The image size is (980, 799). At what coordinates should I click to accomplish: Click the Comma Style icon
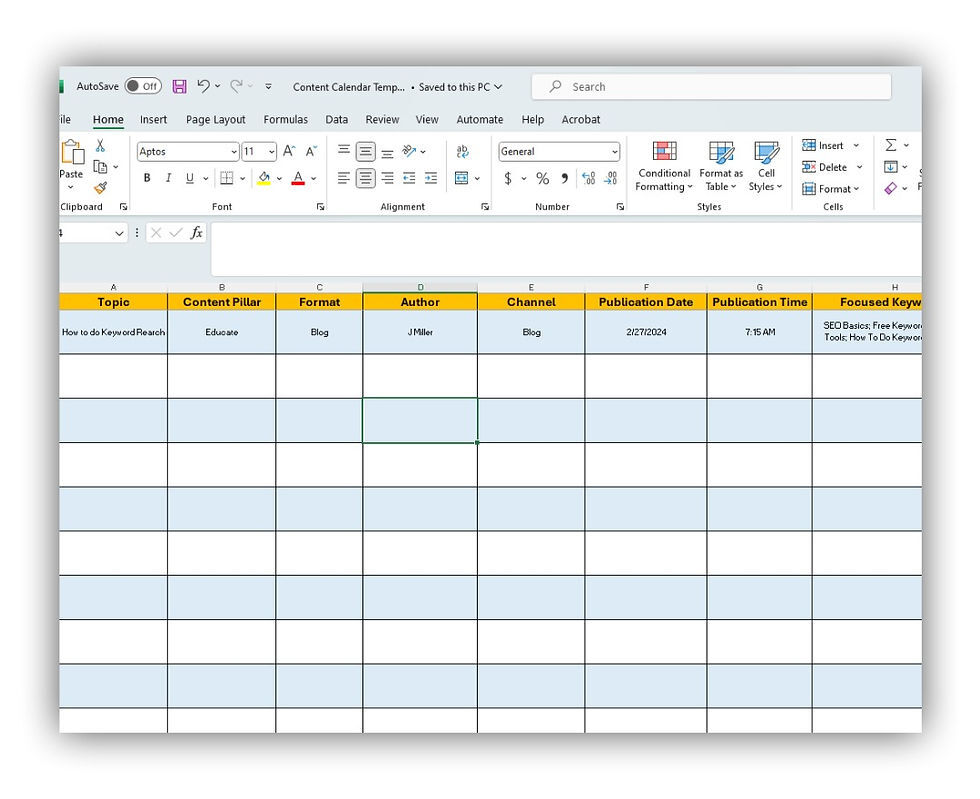click(x=565, y=178)
